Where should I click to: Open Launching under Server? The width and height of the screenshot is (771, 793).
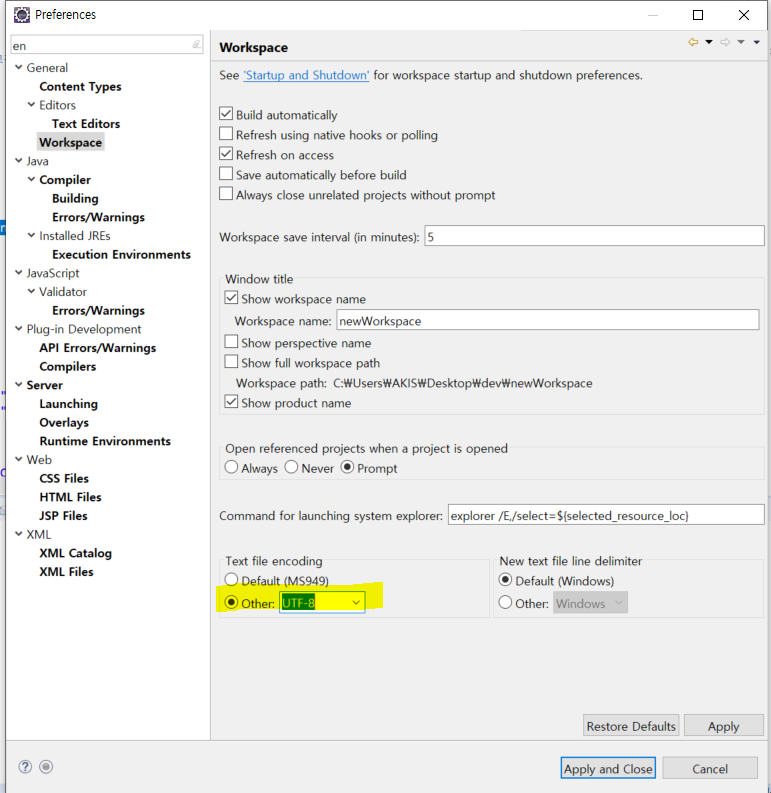tap(69, 404)
